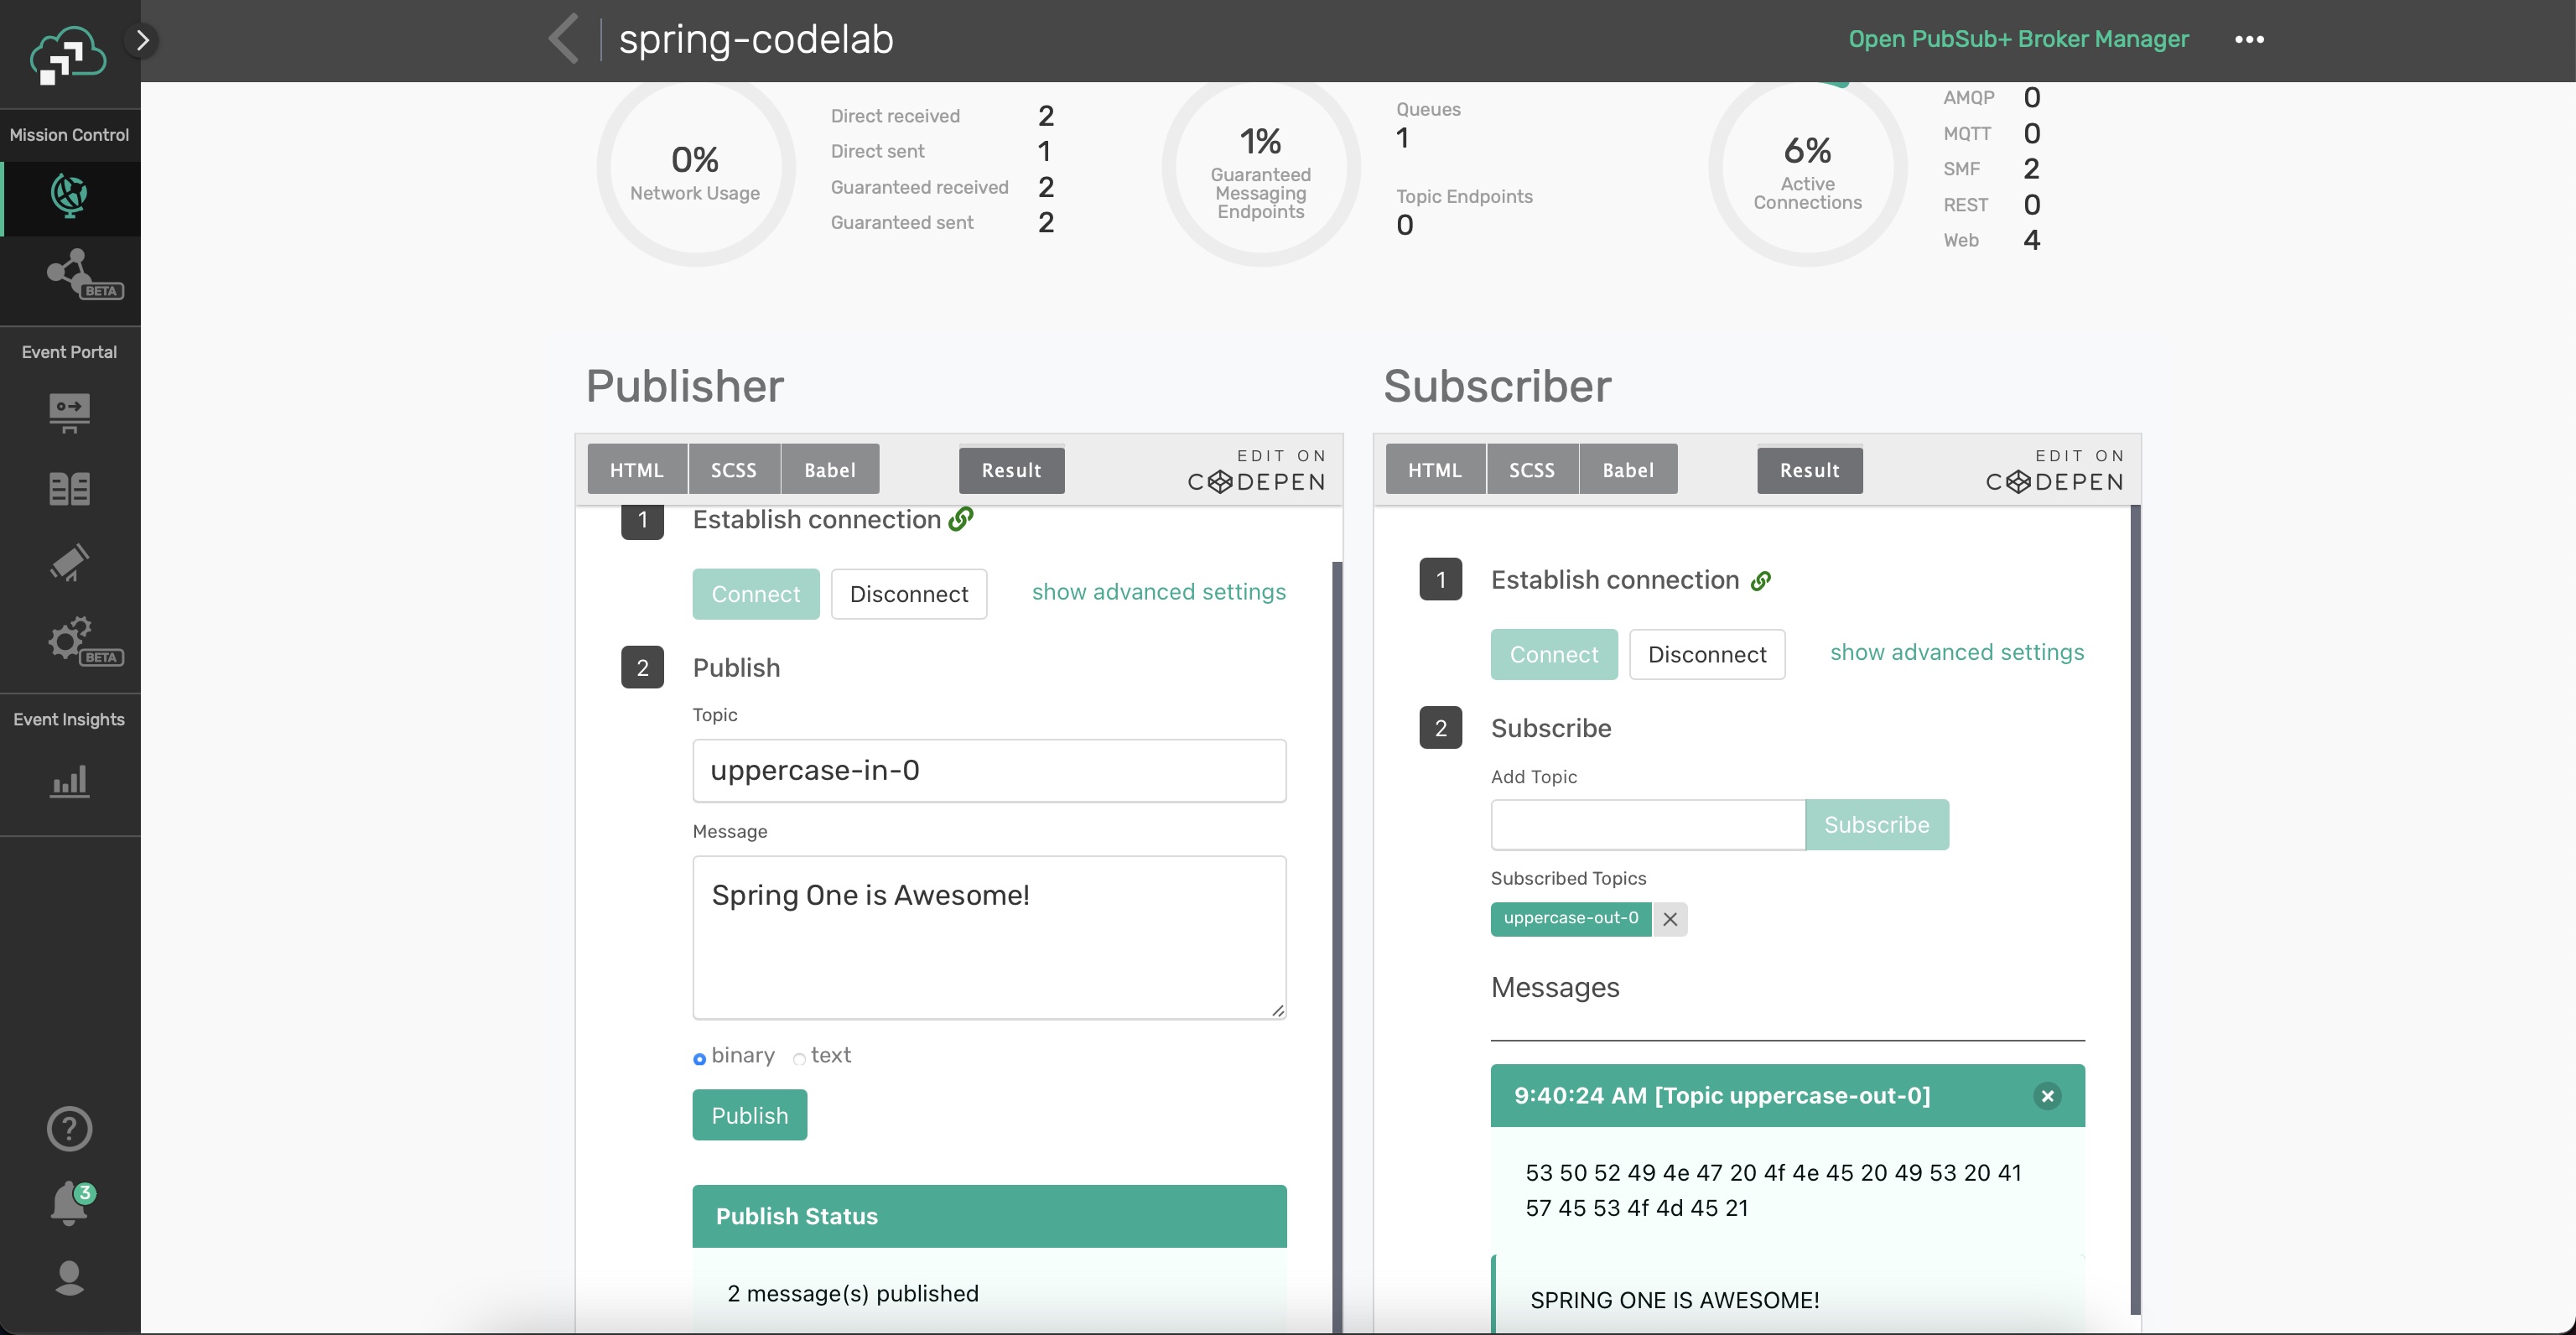
Task: Show advanced settings in Publisher panel
Action: 1158,592
